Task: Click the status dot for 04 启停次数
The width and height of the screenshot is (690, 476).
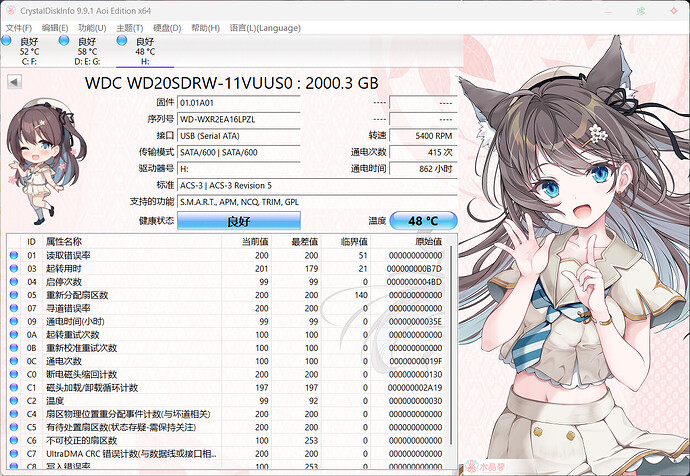Action: (x=14, y=282)
